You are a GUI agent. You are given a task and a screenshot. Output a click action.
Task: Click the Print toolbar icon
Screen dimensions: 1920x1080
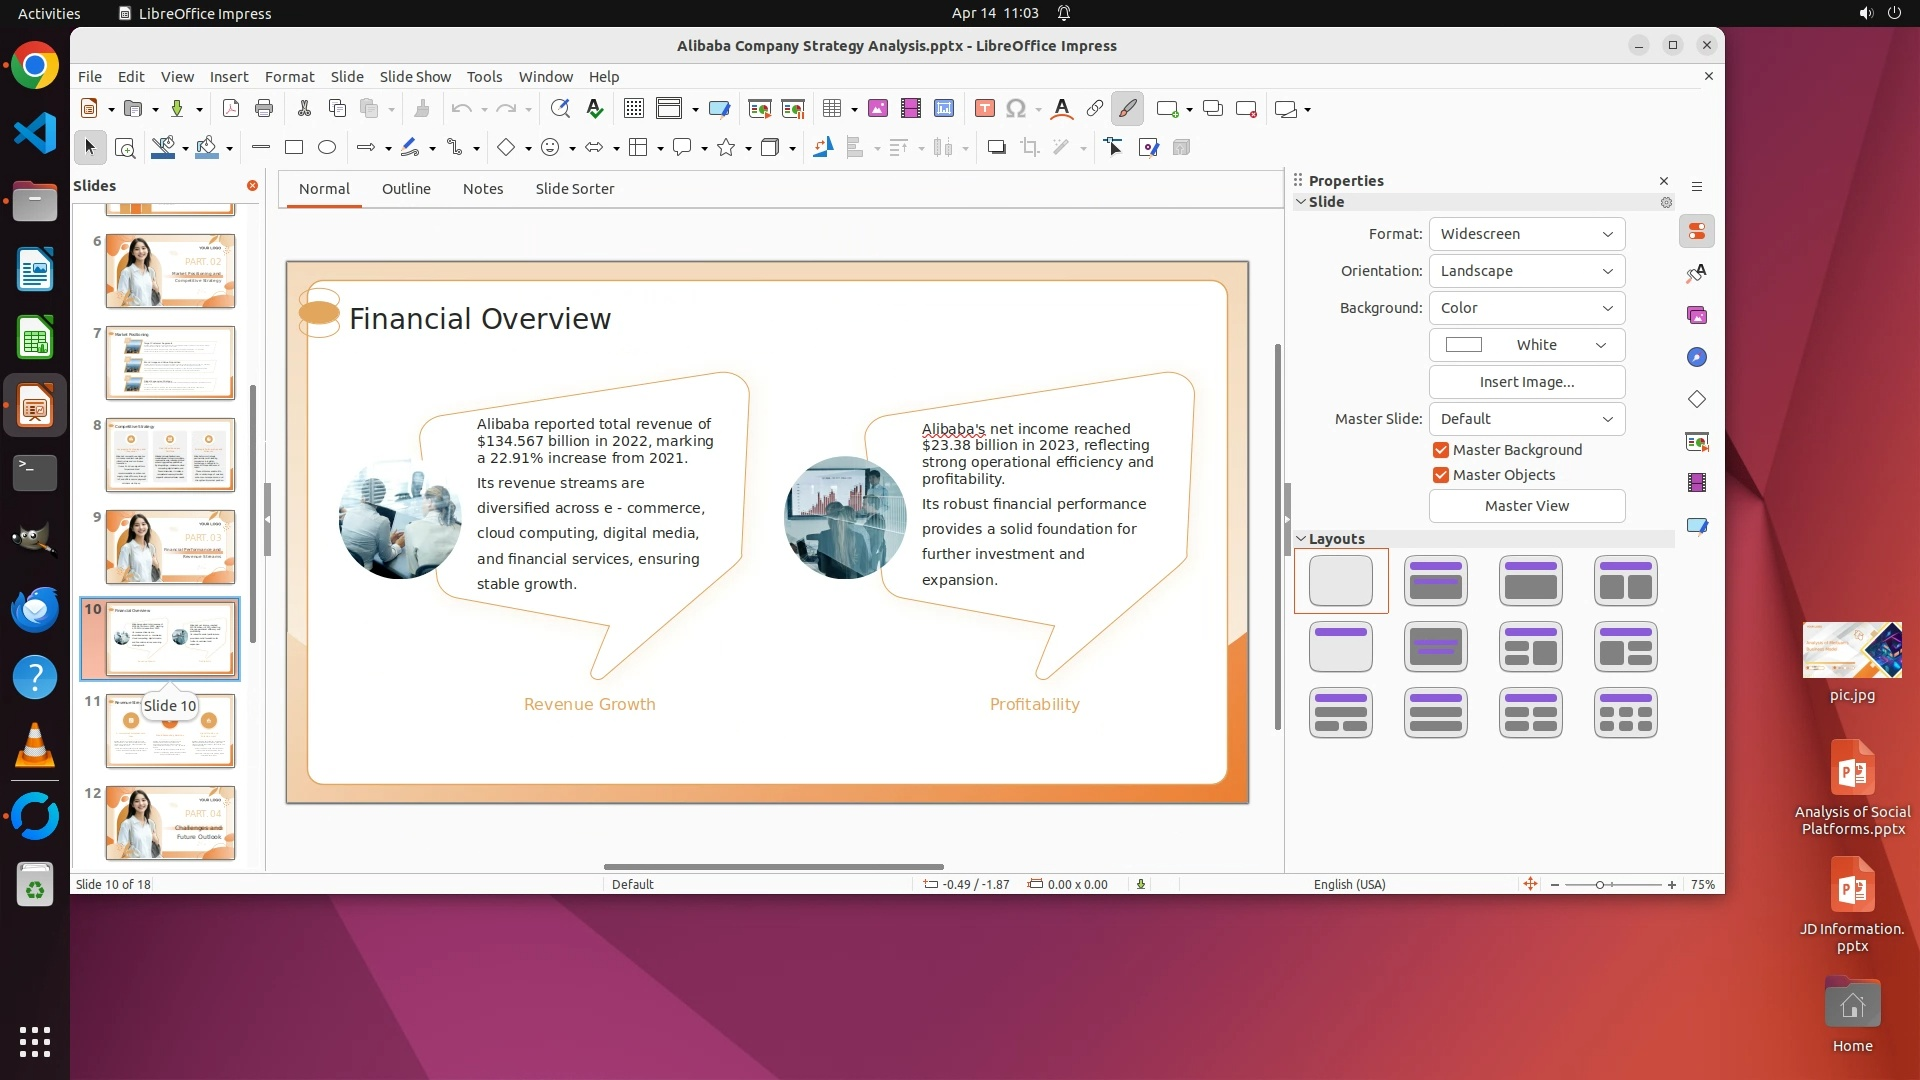pos(264,109)
